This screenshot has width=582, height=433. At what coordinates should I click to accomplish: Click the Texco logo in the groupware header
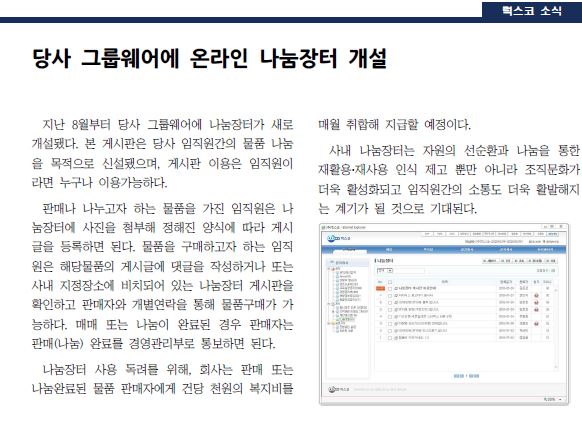pyautogui.click(x=339, y=238)
